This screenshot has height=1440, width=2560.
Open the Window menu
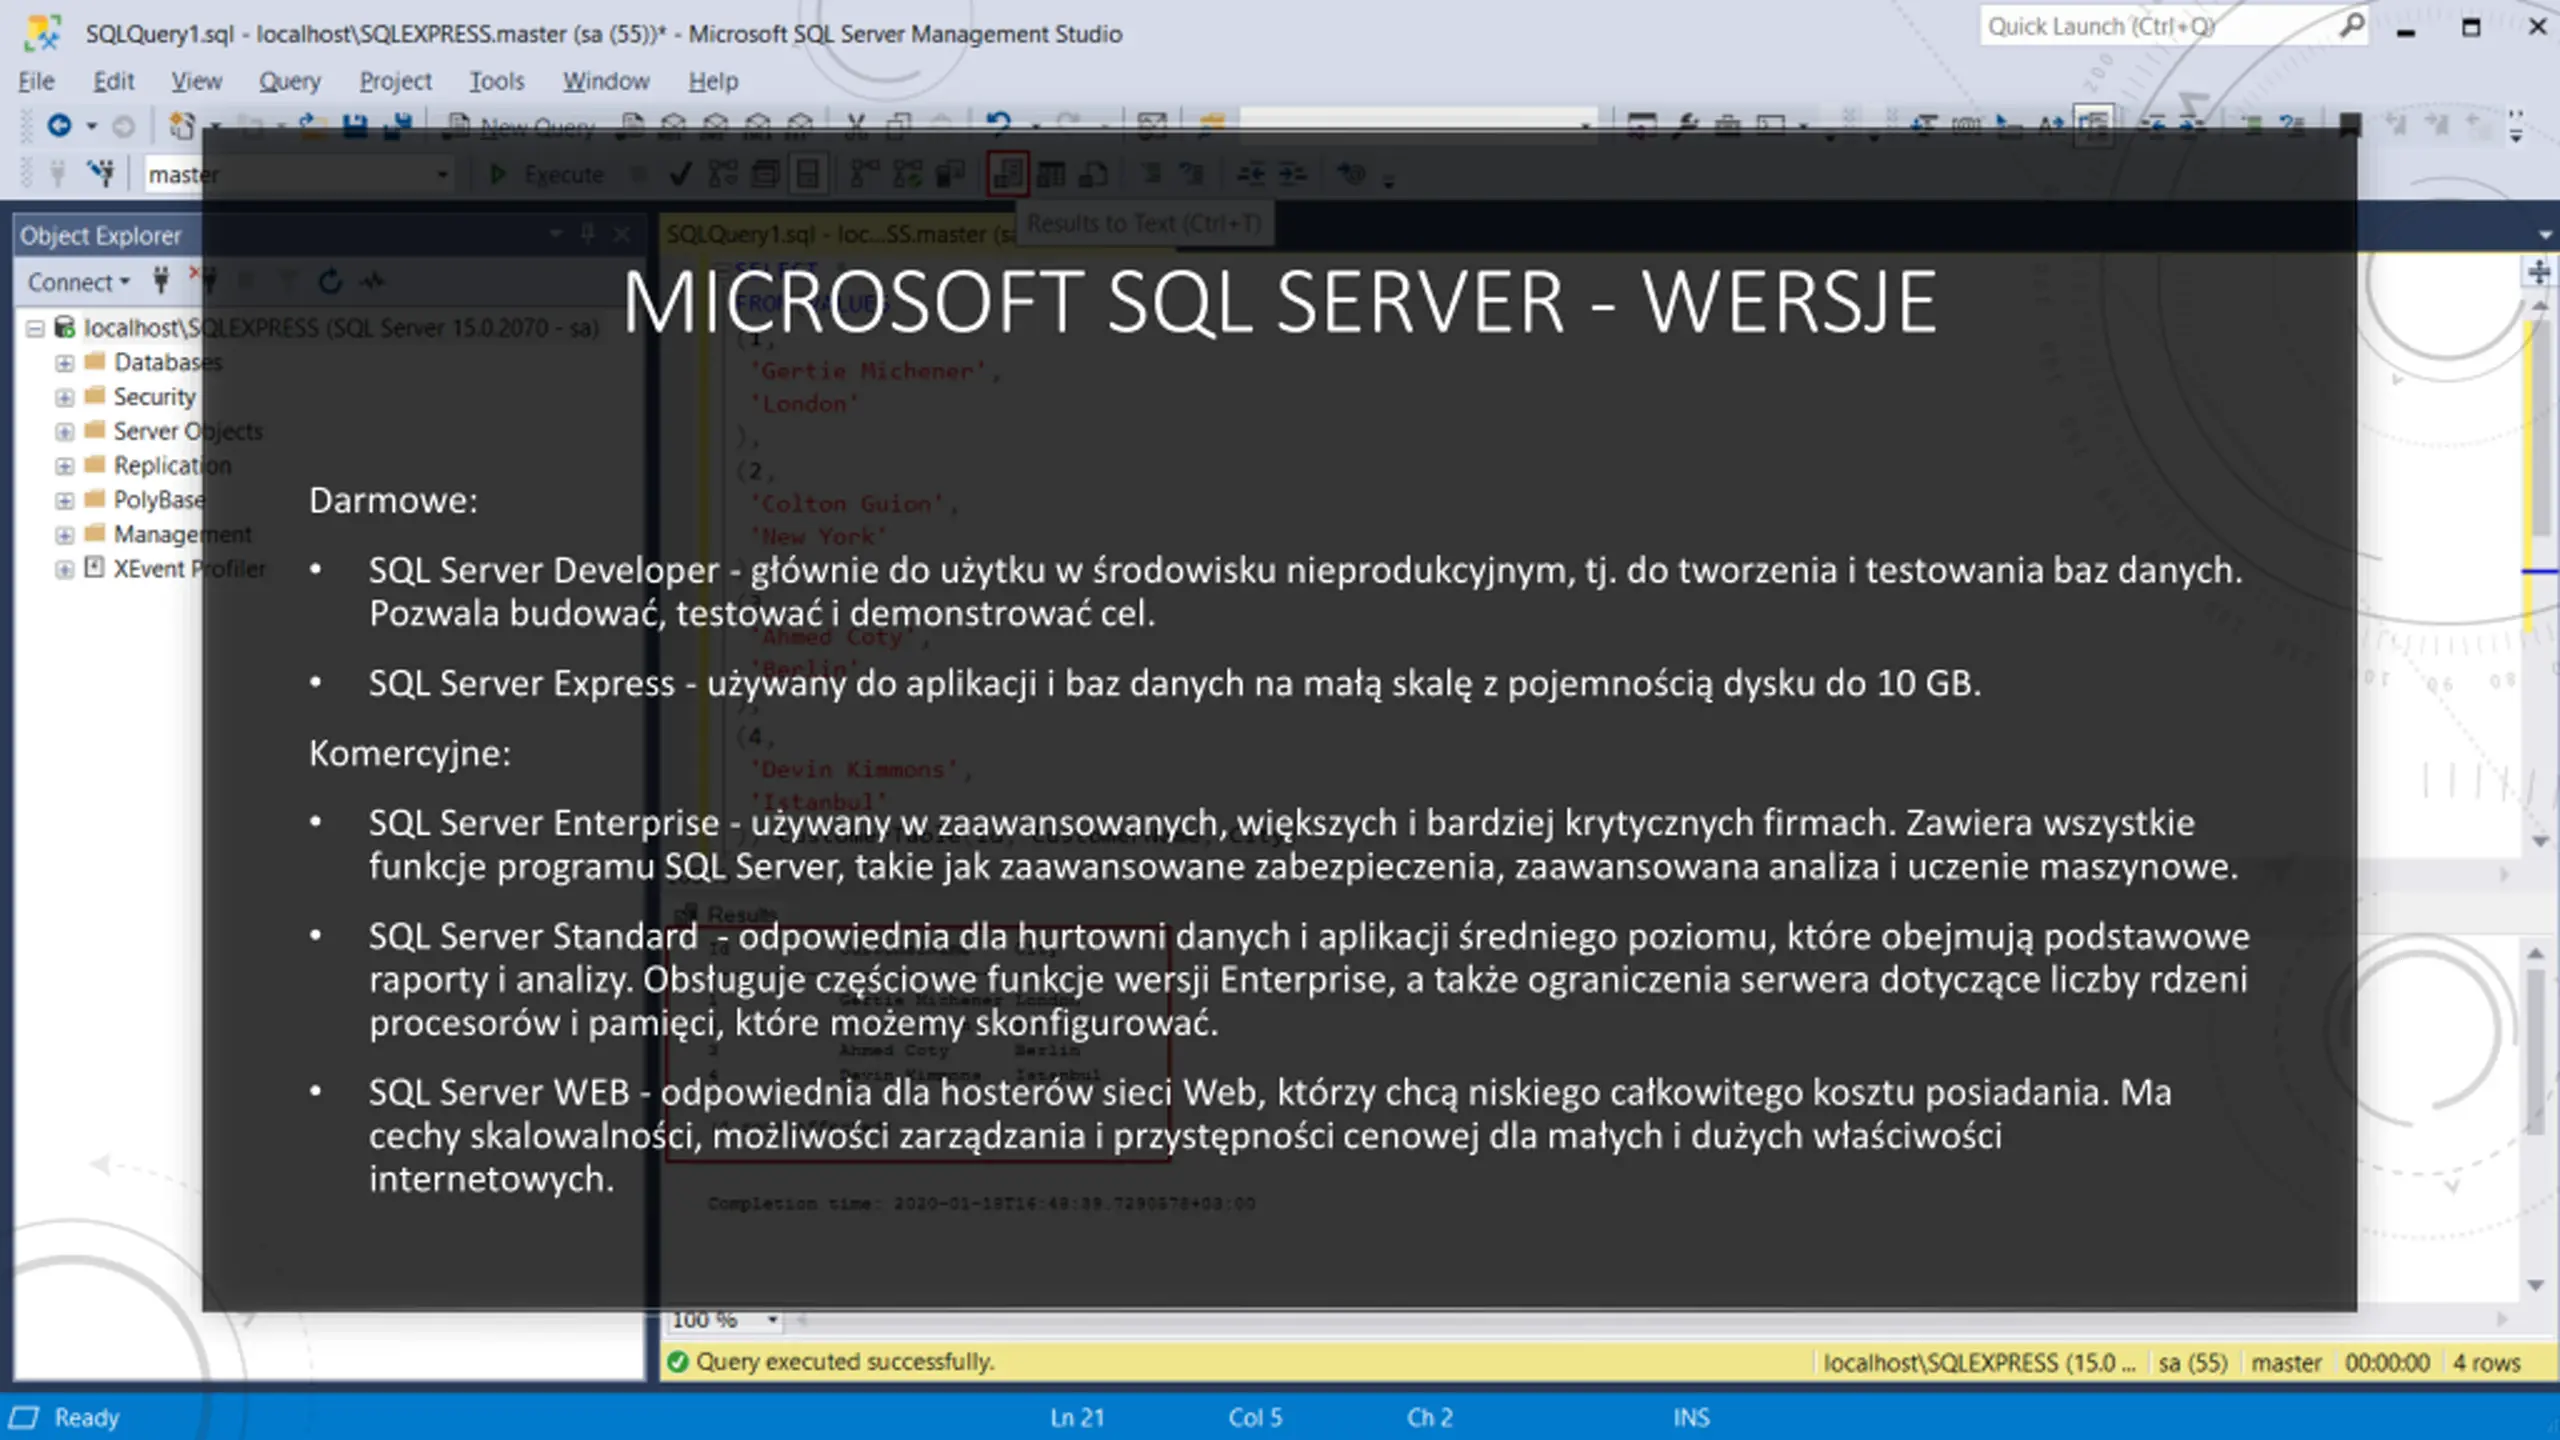point(606,81)
